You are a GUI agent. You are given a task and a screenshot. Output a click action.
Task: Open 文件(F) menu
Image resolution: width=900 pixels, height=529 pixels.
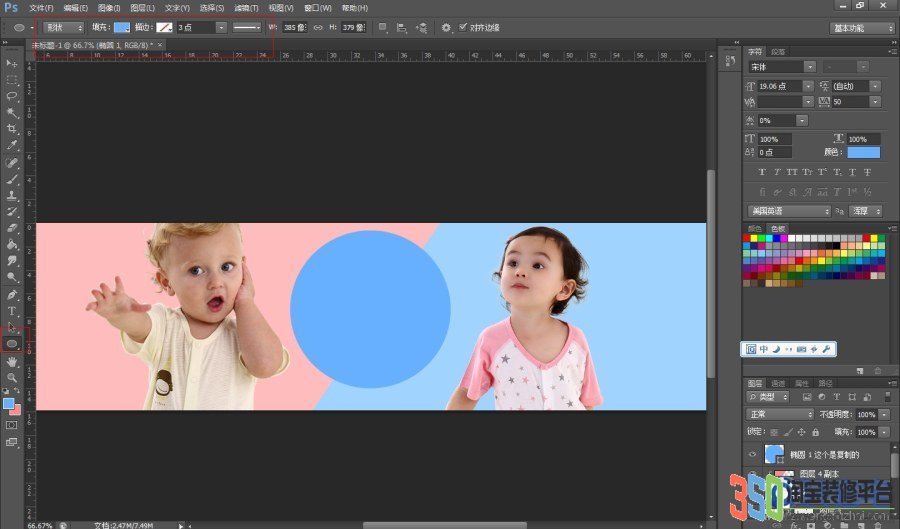41,8
